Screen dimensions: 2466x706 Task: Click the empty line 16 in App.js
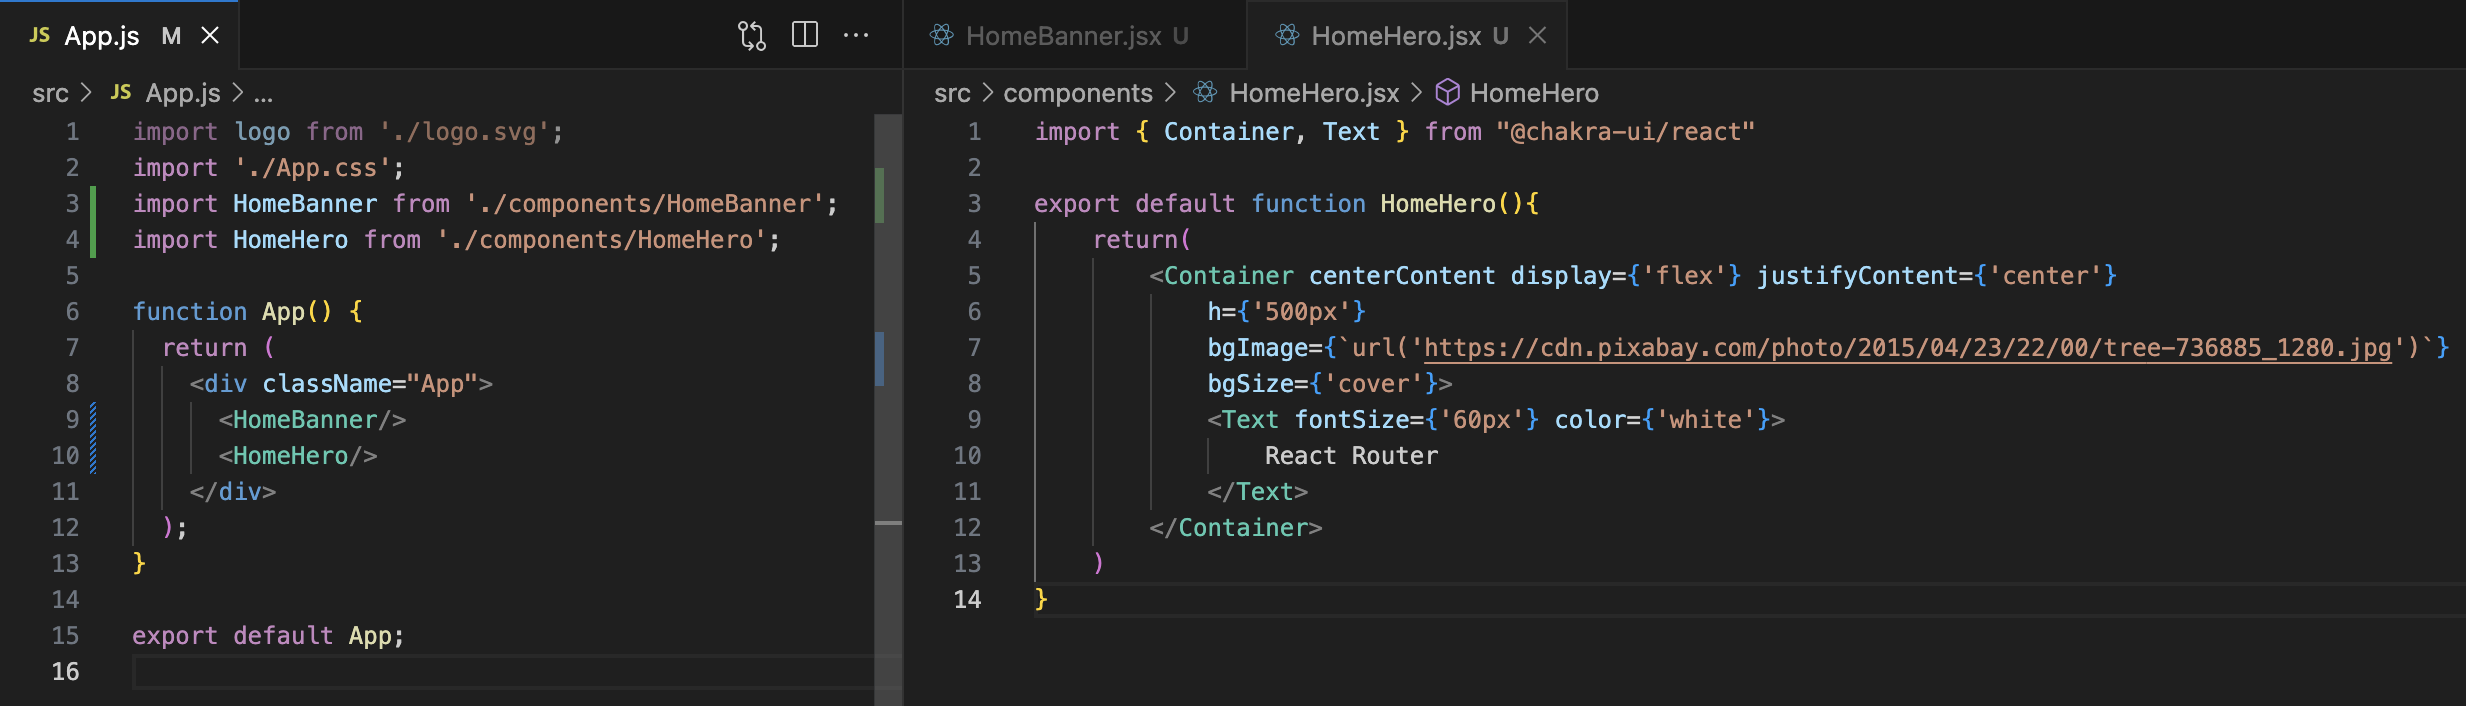500,672
